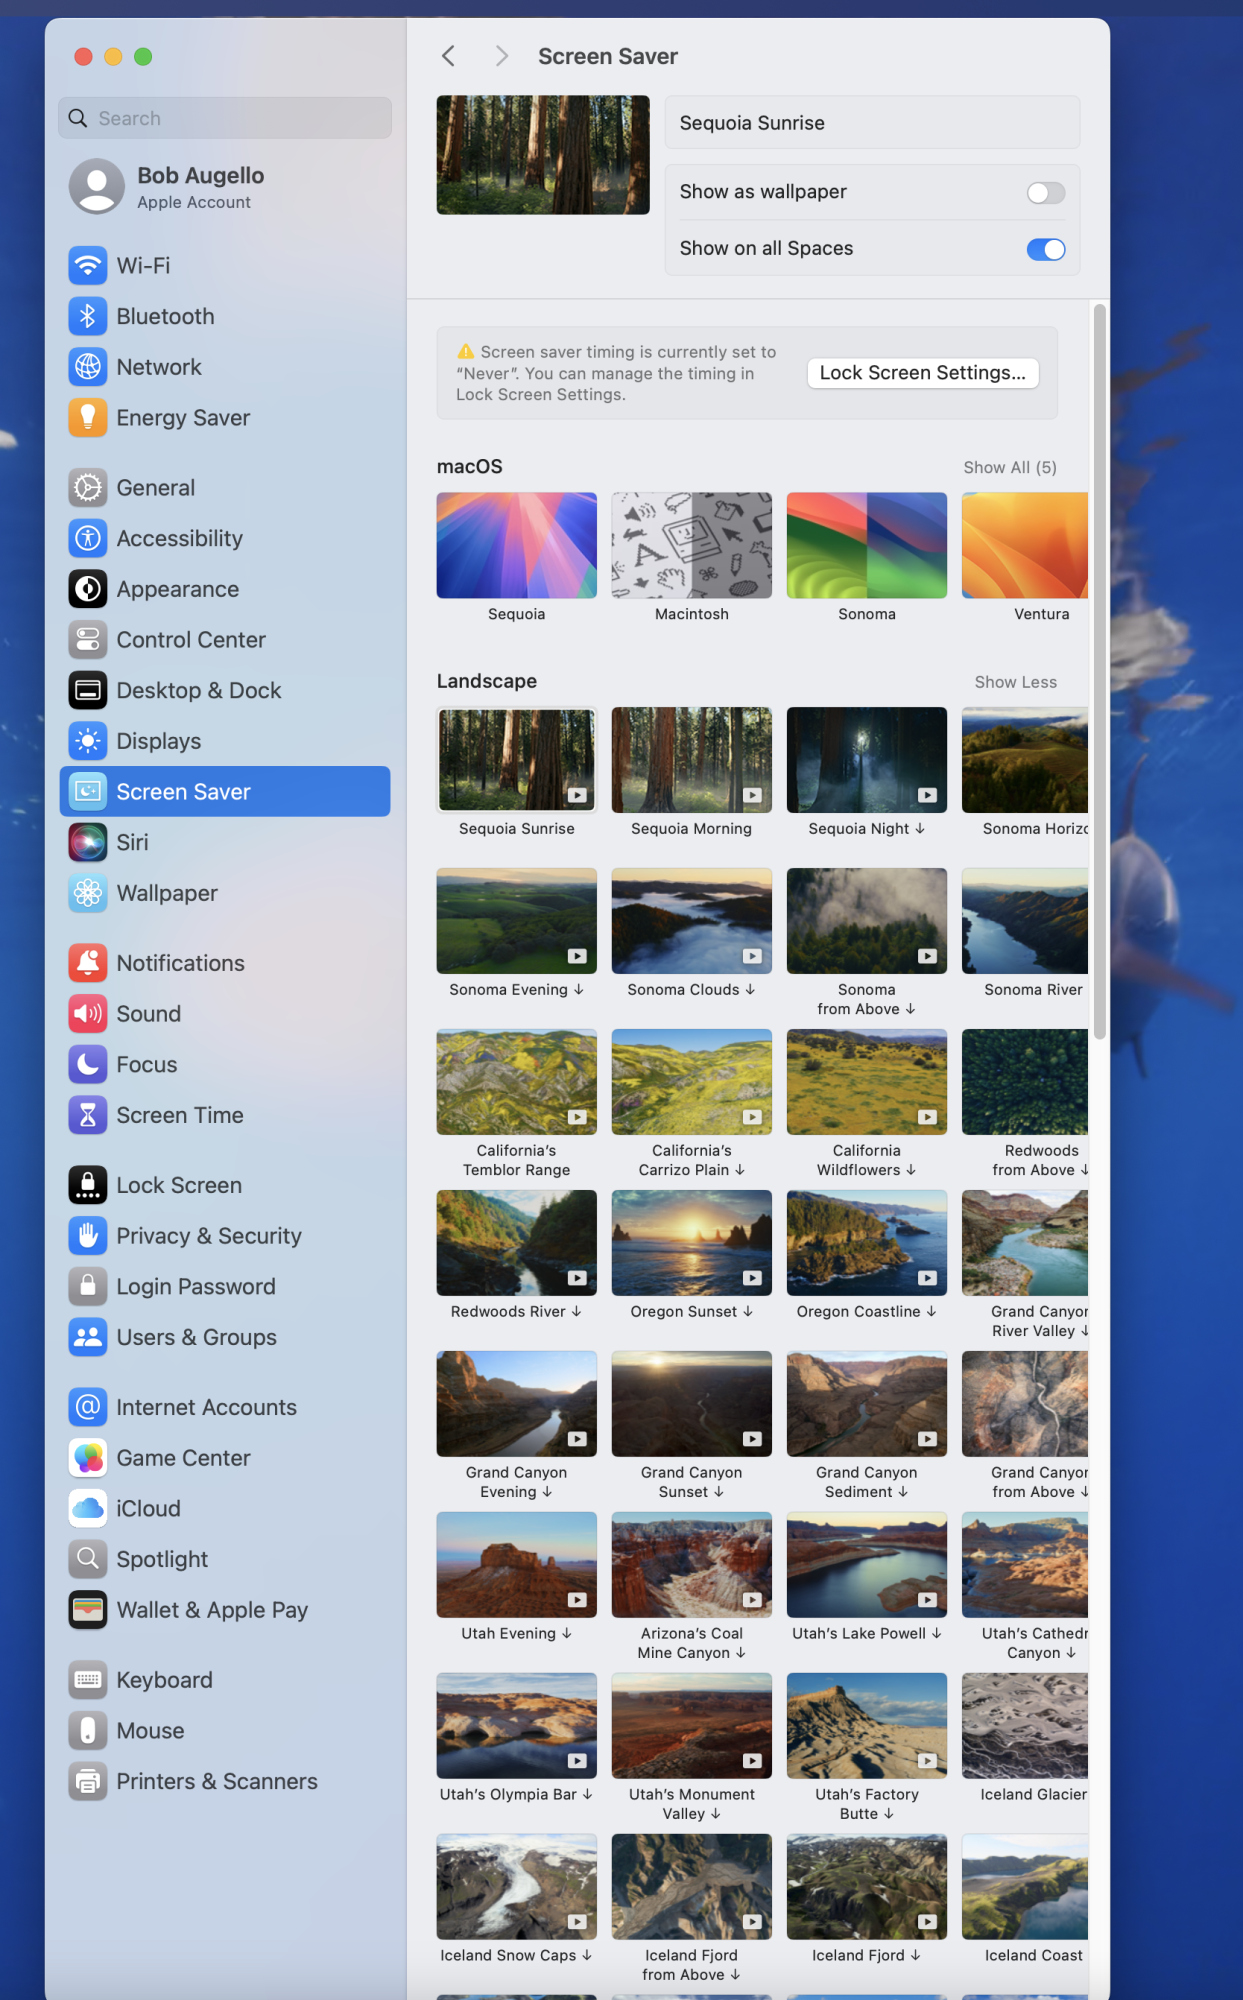Select Arizona's Coal Mine Canyon thumbnail
Image resolution: width=1243 pixels, height=2000 pixels.
pos(692,1565)
